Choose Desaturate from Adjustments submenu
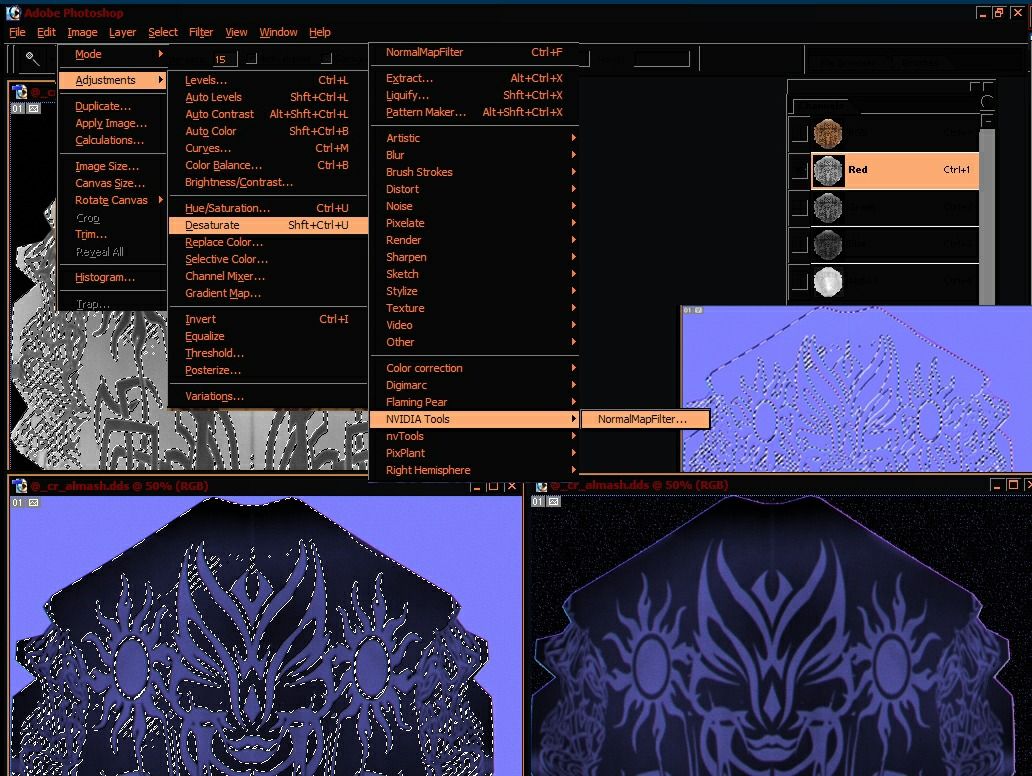 pyautogui.click(x=267, y=225)
